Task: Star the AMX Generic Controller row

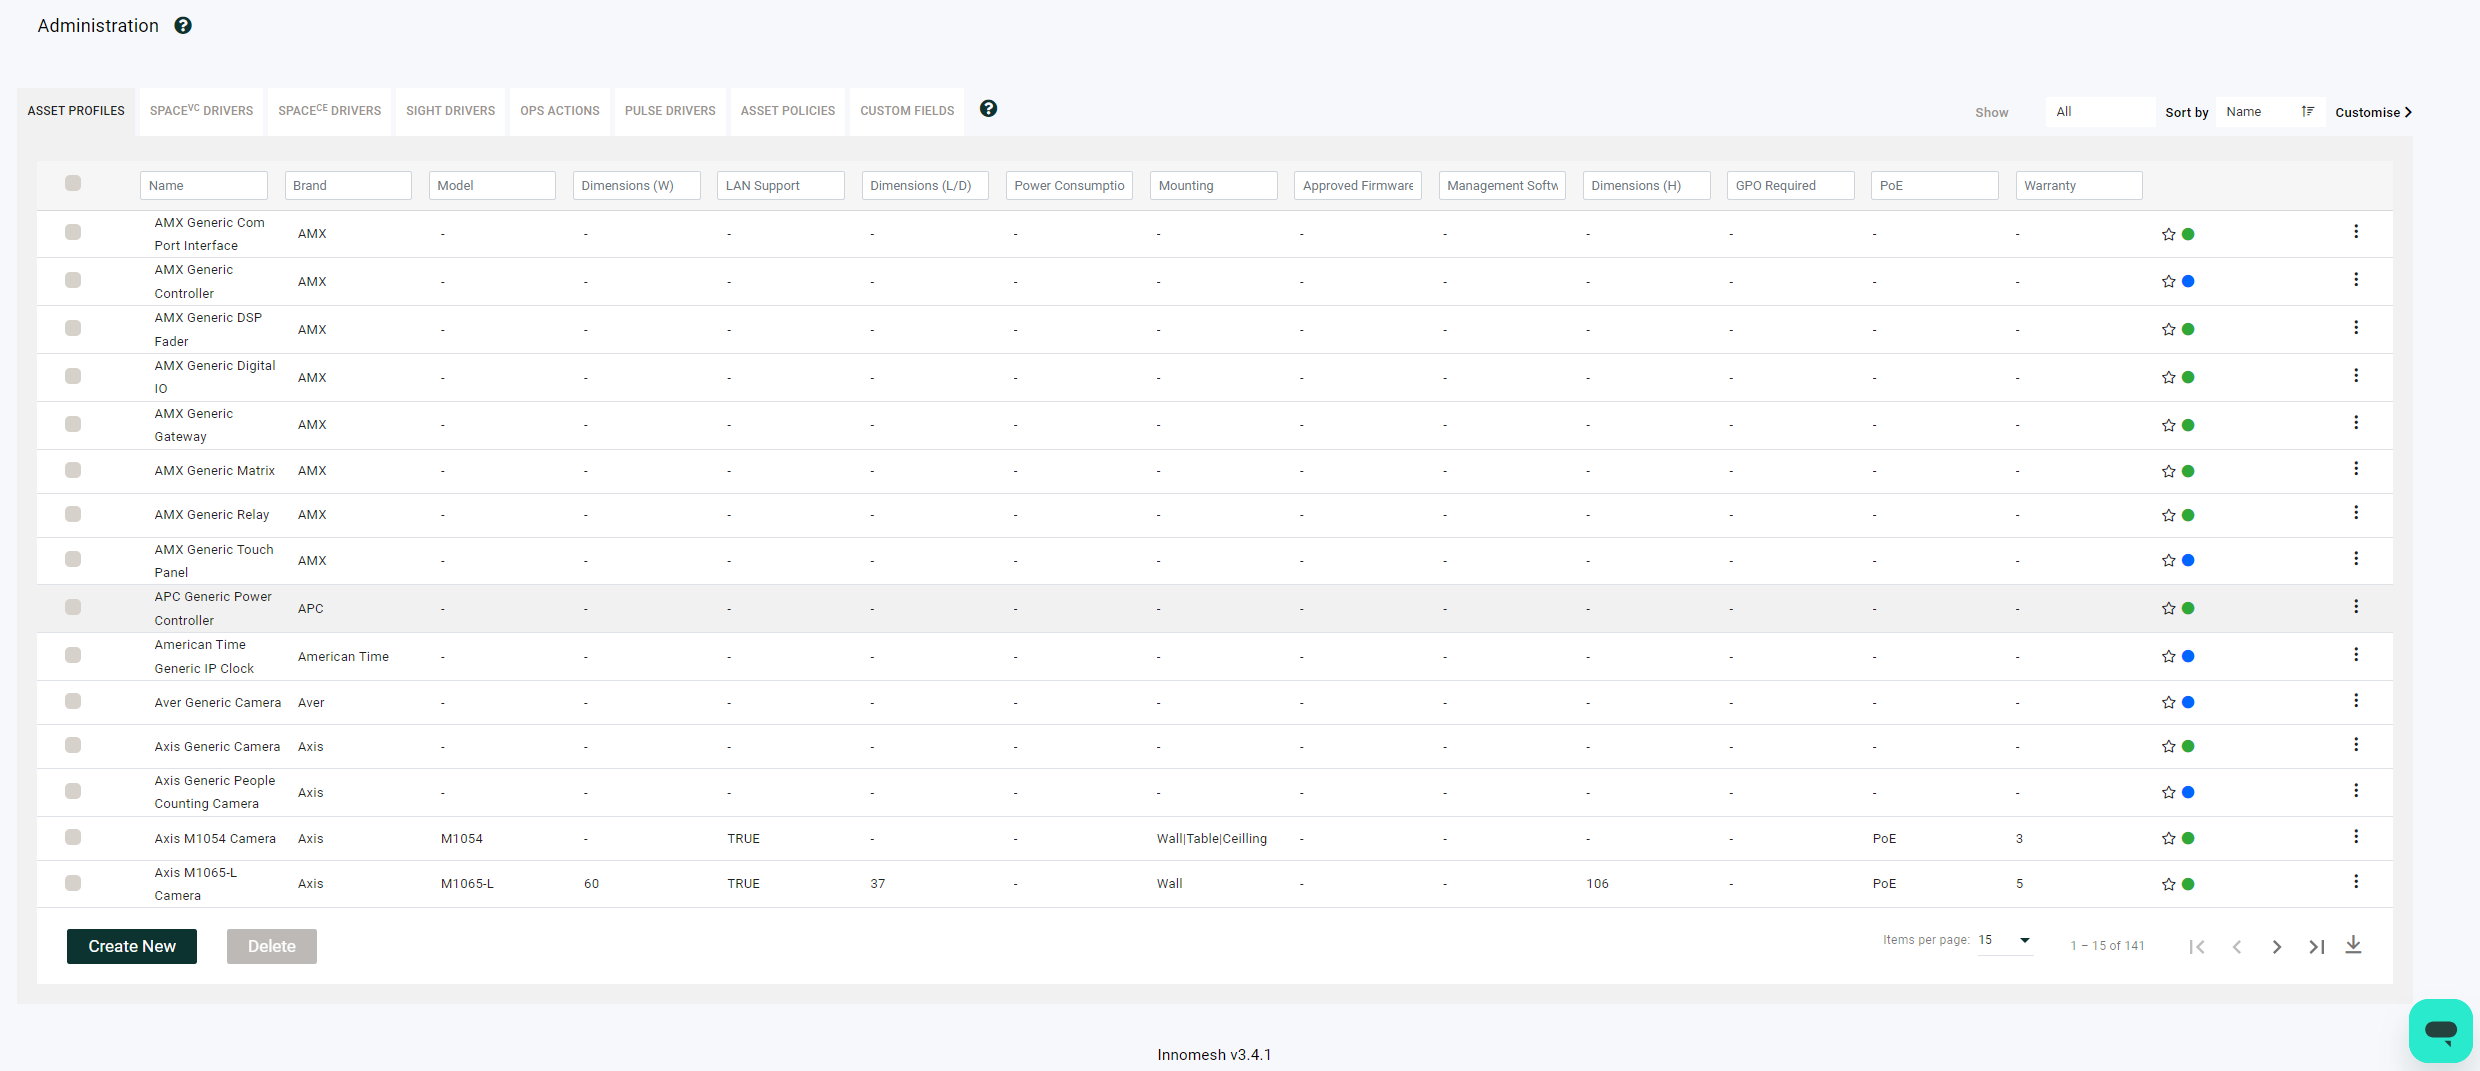Action: pyautogui.click(x=2168, y=281)
